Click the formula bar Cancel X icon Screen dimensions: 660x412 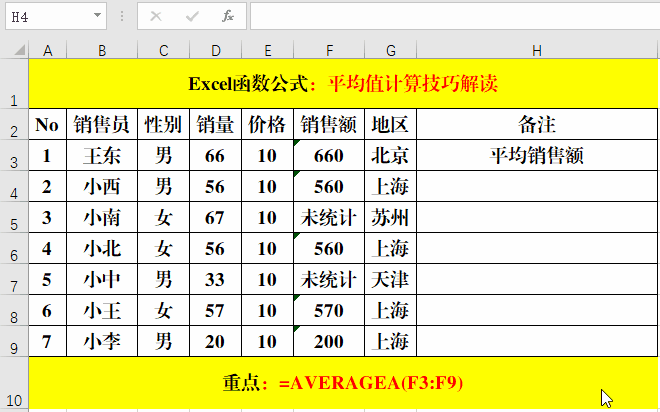(156, 16)
